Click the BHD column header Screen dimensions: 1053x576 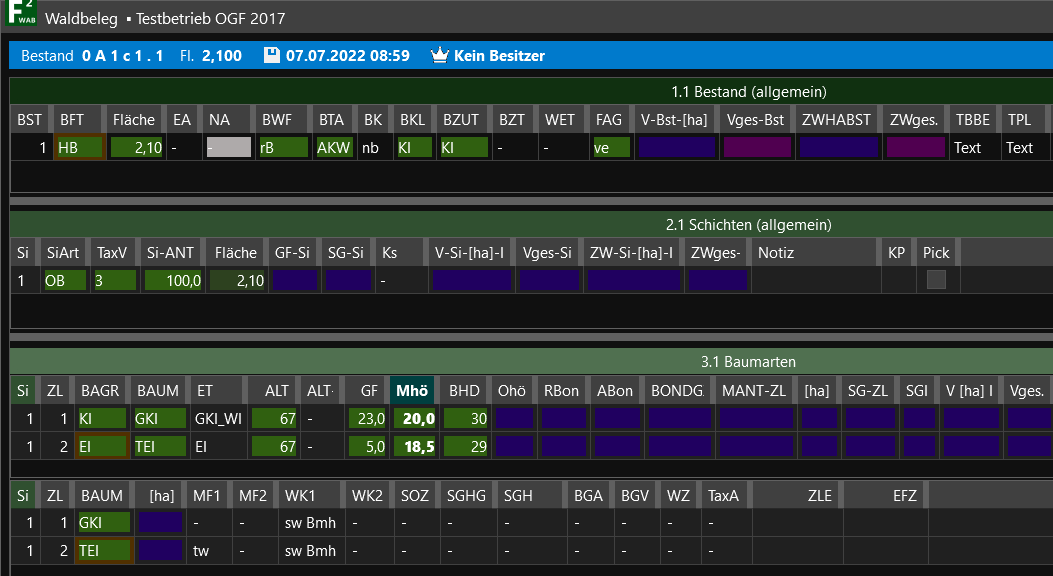(x=464, y=391)
